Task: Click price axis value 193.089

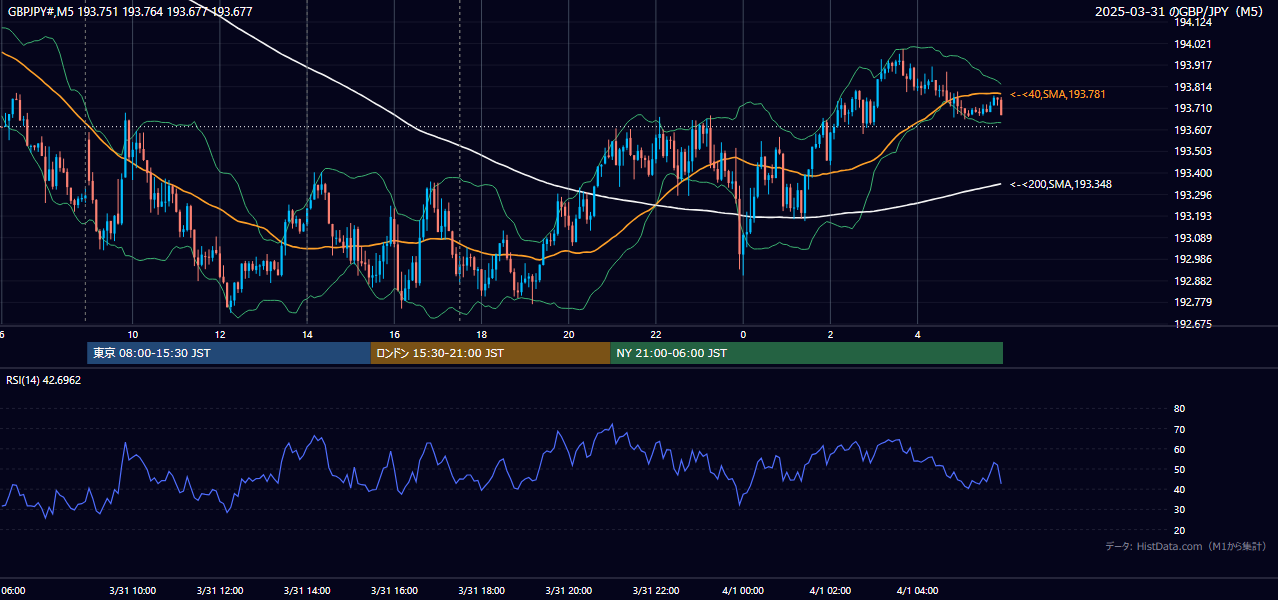Action: tap(1194, 238)
